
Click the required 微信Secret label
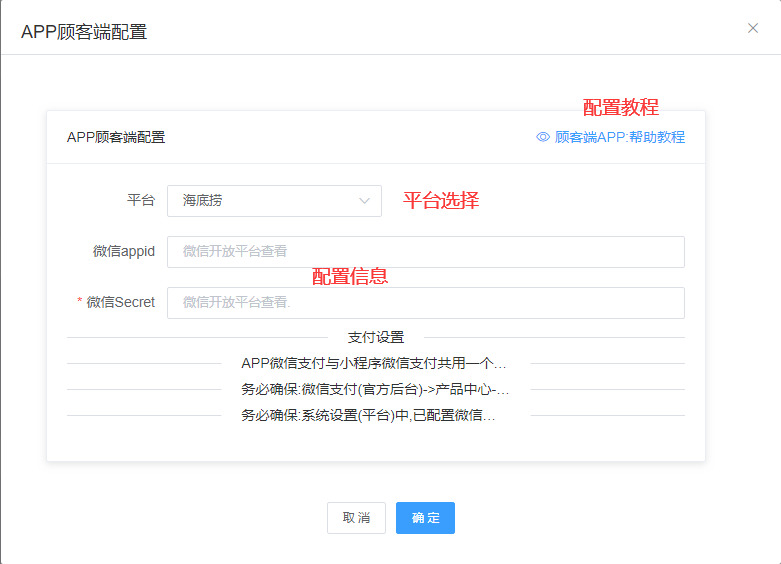pyautogui.click(x=120, y=302)
